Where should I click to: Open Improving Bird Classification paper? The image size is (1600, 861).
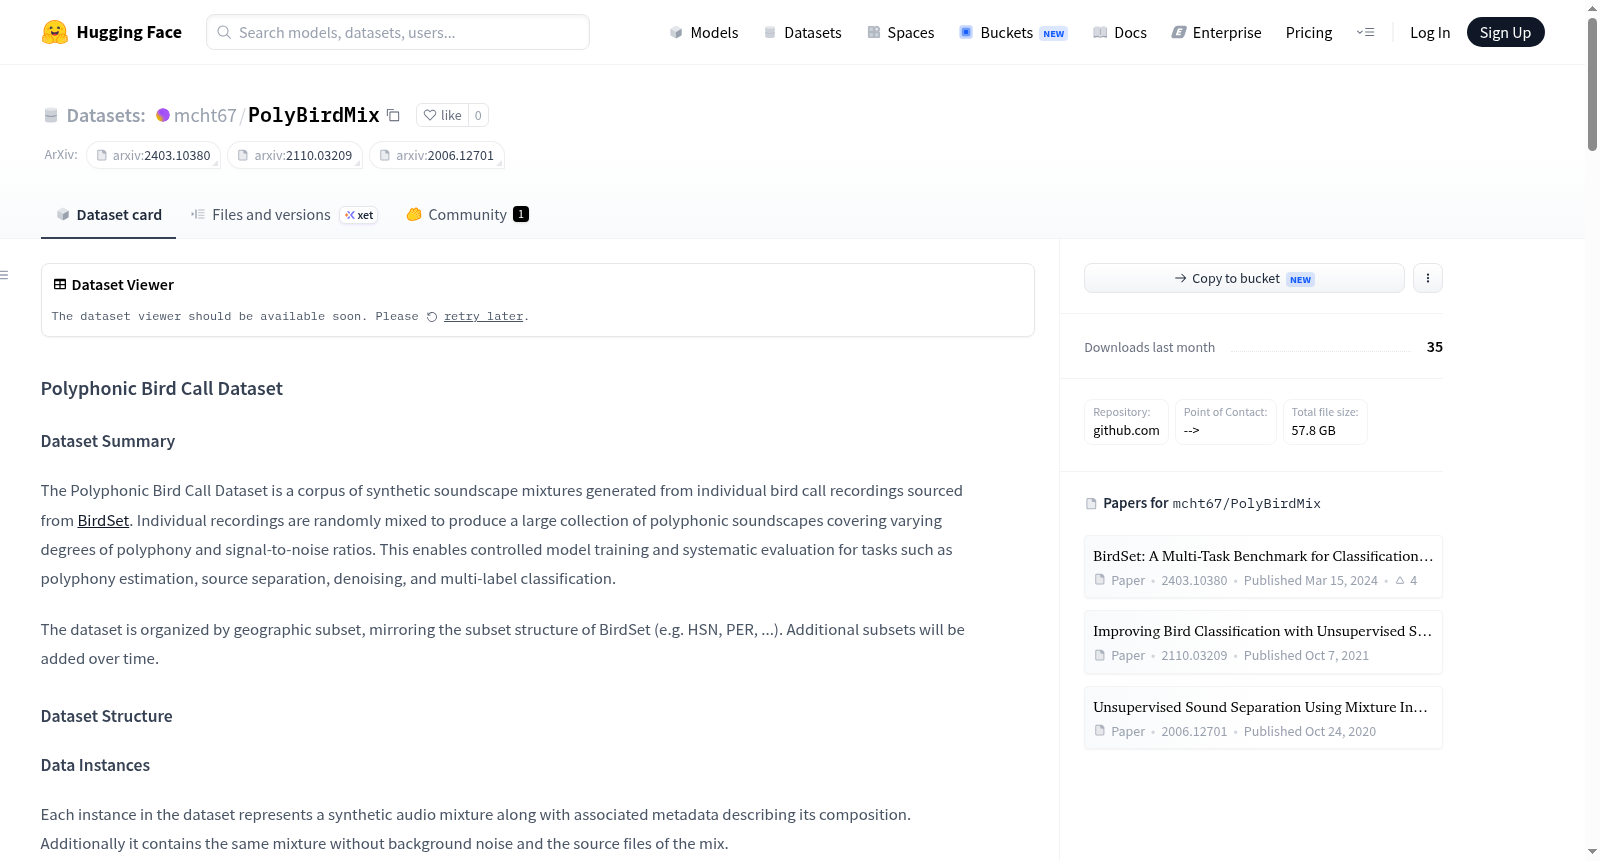[x=1263, y=642]
